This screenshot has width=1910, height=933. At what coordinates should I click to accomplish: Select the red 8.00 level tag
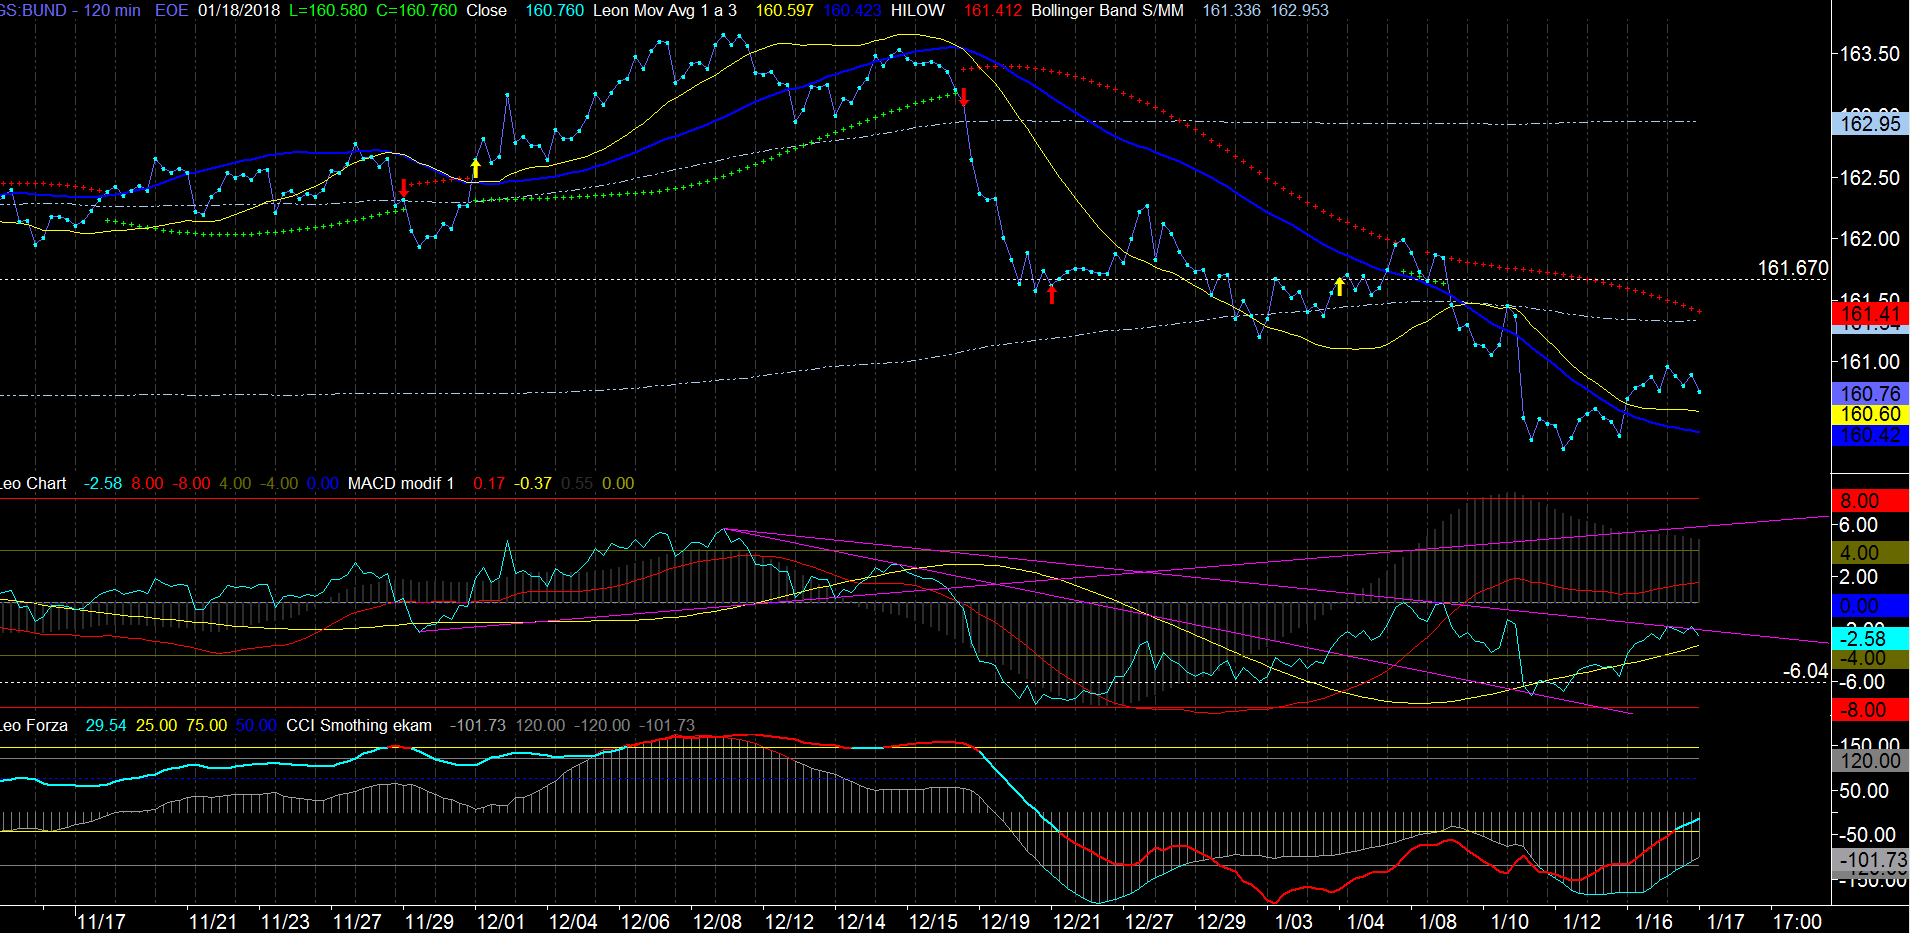[x=1870, y=501]
